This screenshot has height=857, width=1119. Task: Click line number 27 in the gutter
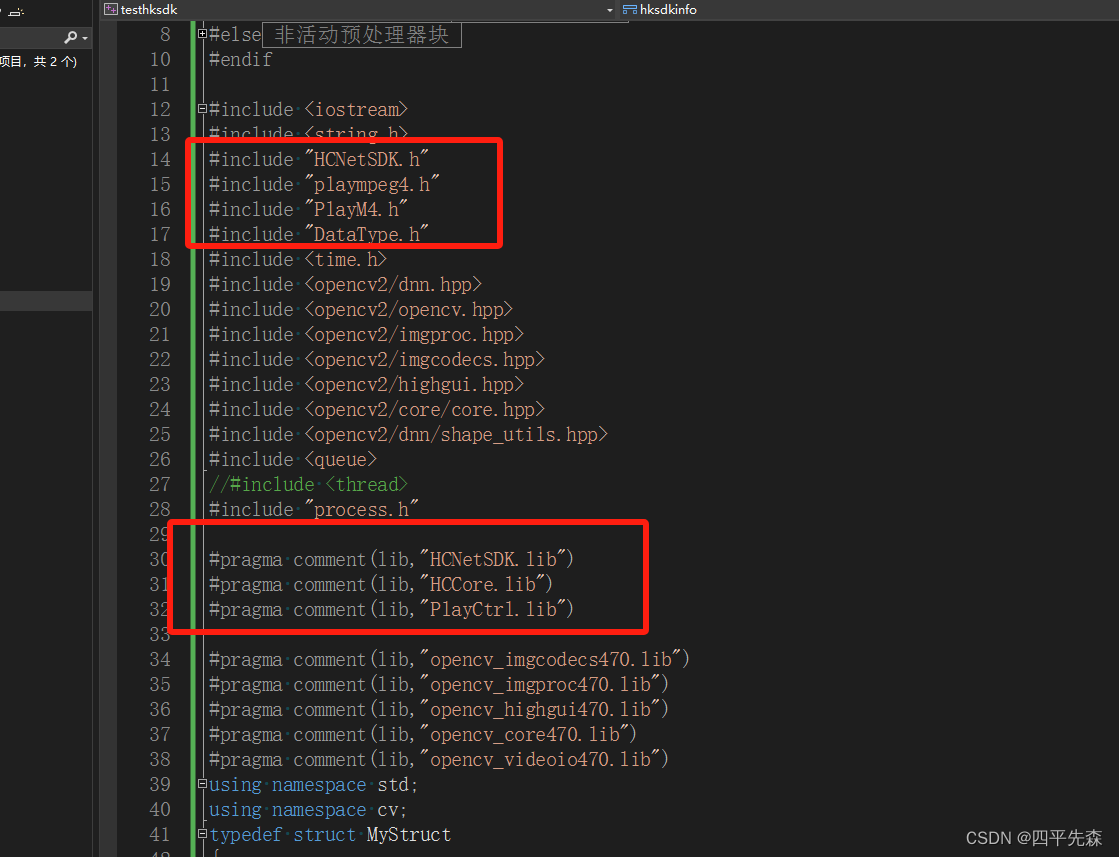[159, 484]
